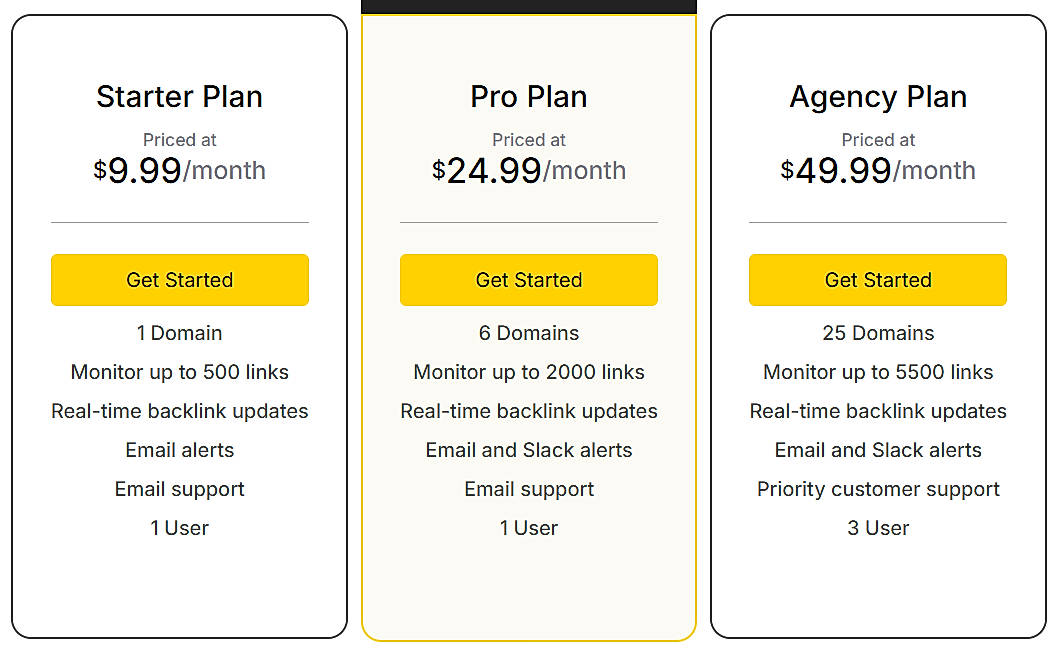Select the 6 Domains feature on Pro Plan
The image size is (1059, 652).
tap(528, 333)
